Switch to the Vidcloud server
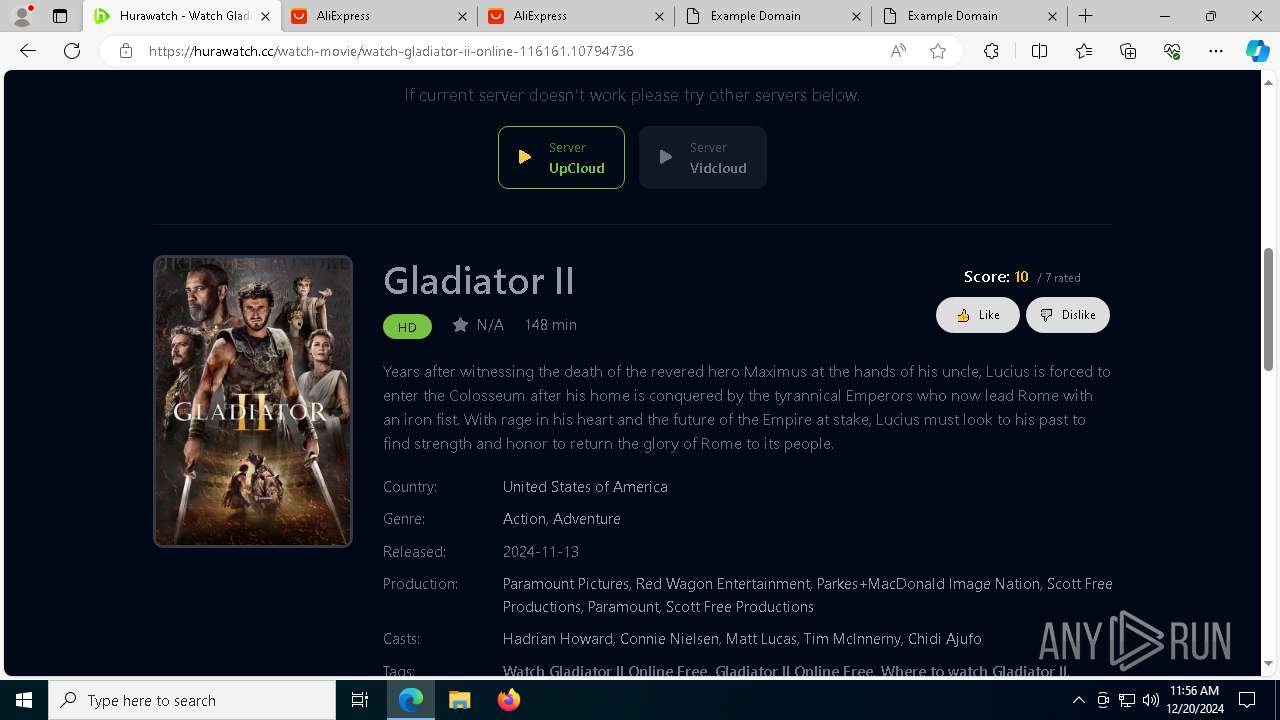 pyautogui.click(x=702, y=157)
